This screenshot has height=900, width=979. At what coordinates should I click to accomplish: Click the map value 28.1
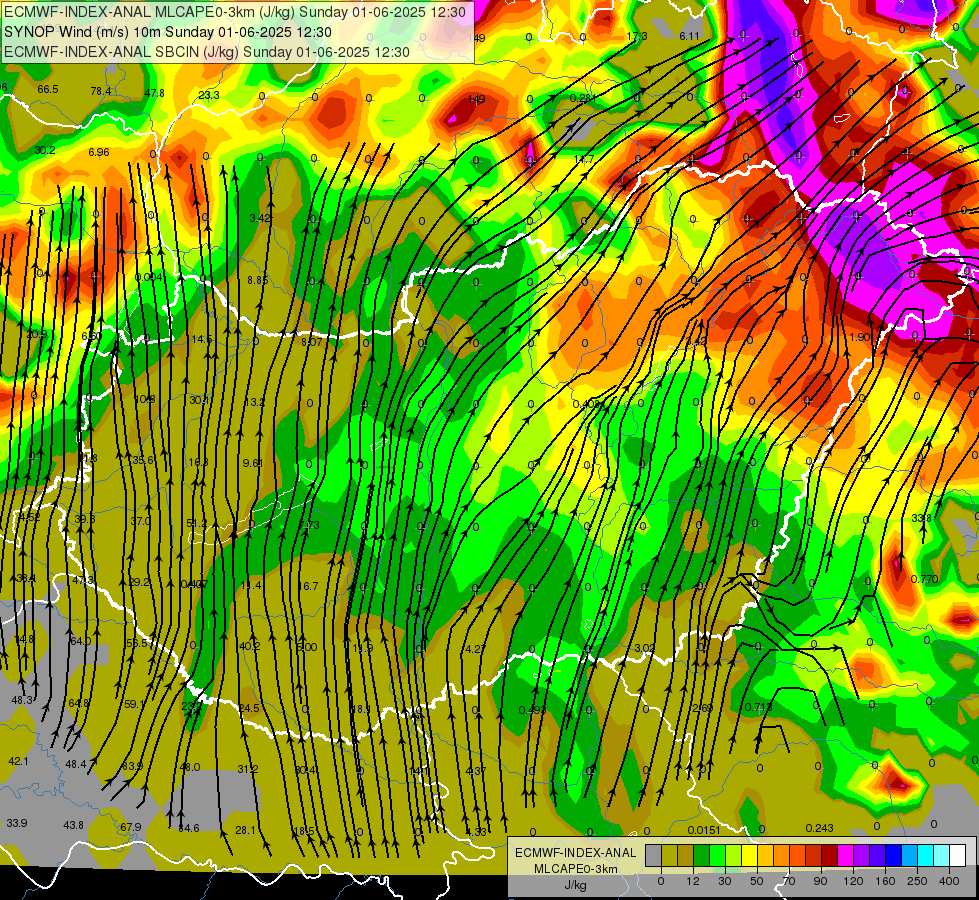(x=245, y=830)
